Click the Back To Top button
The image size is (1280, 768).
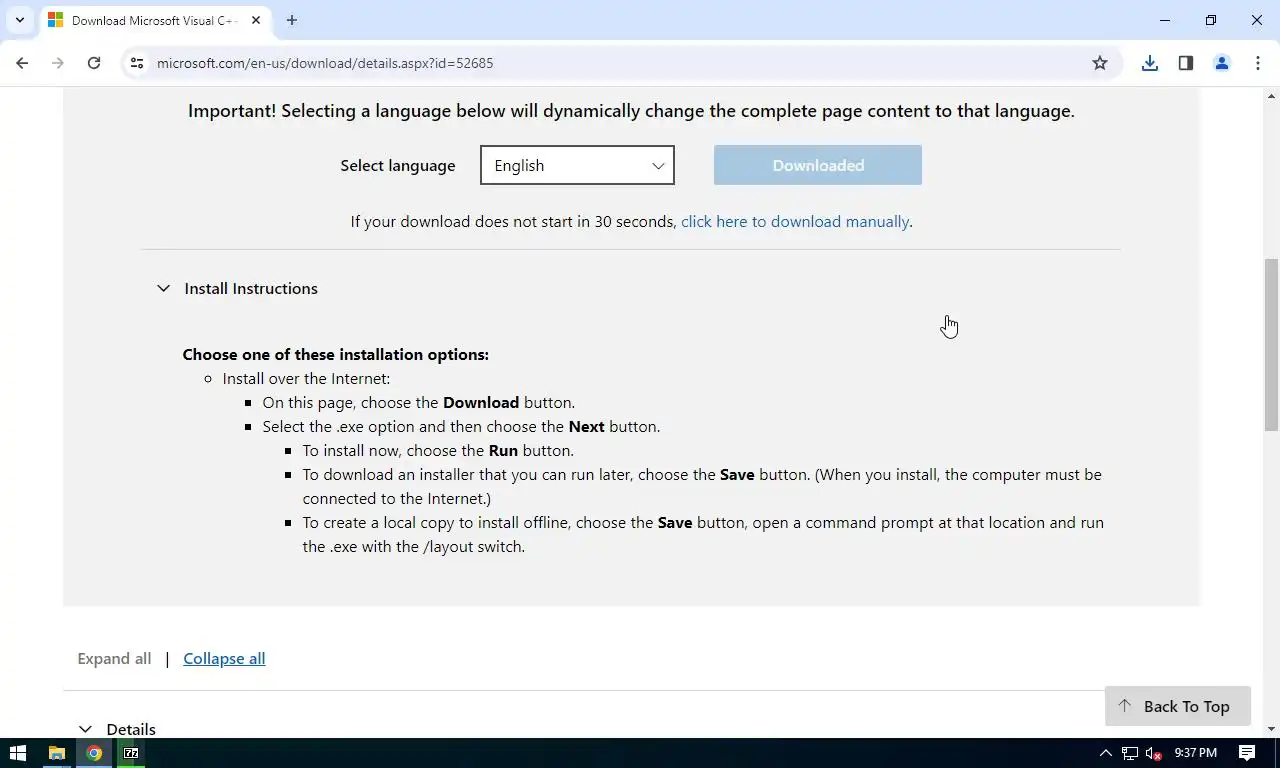1178,706
